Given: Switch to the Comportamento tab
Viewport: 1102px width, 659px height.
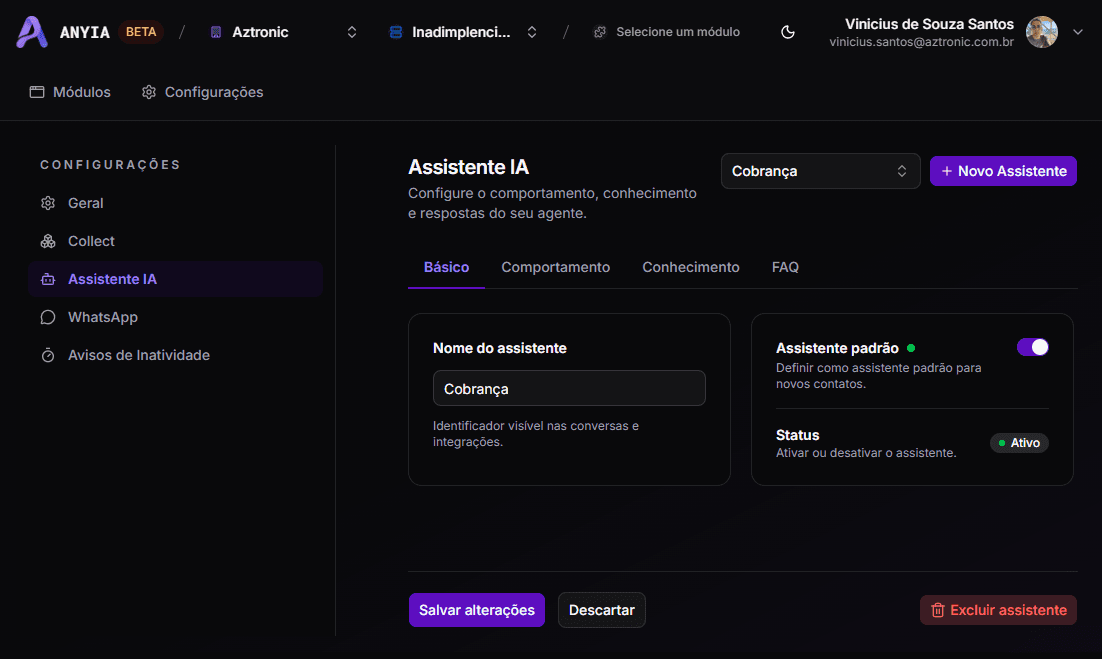Looking at the screenshot, I should (x=555, y=268).
